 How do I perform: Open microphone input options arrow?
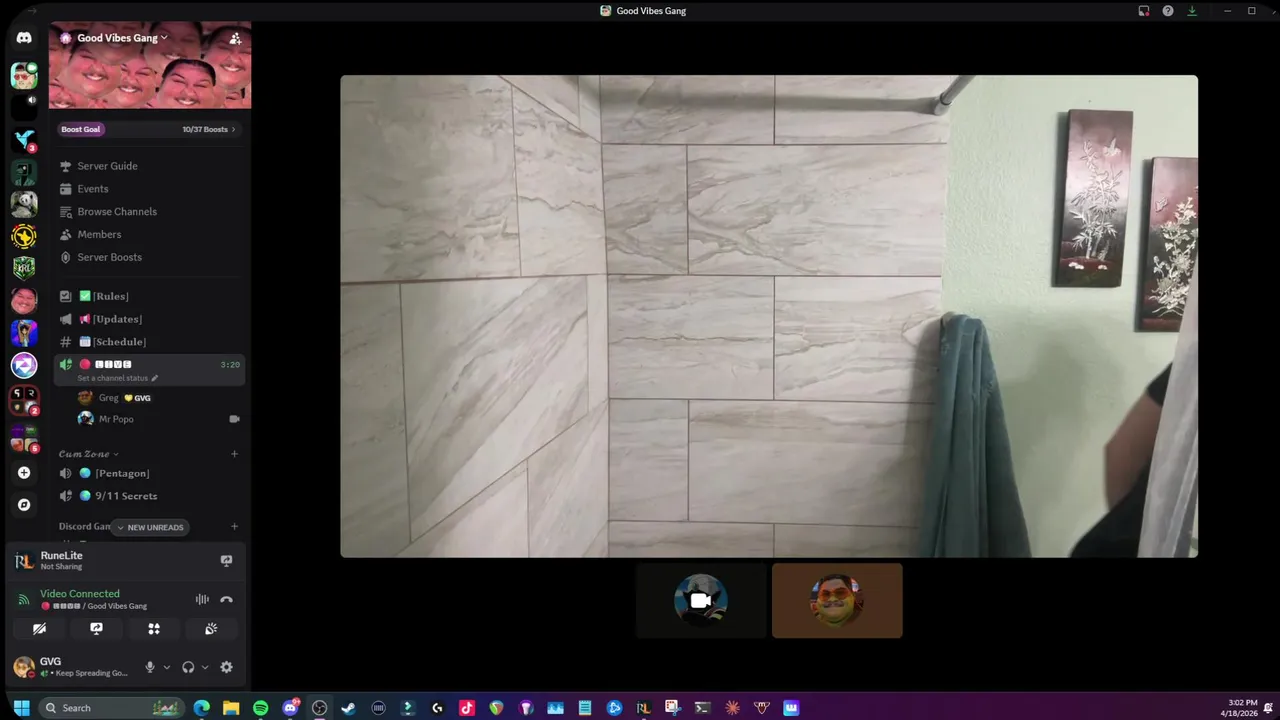pos(166,667)
